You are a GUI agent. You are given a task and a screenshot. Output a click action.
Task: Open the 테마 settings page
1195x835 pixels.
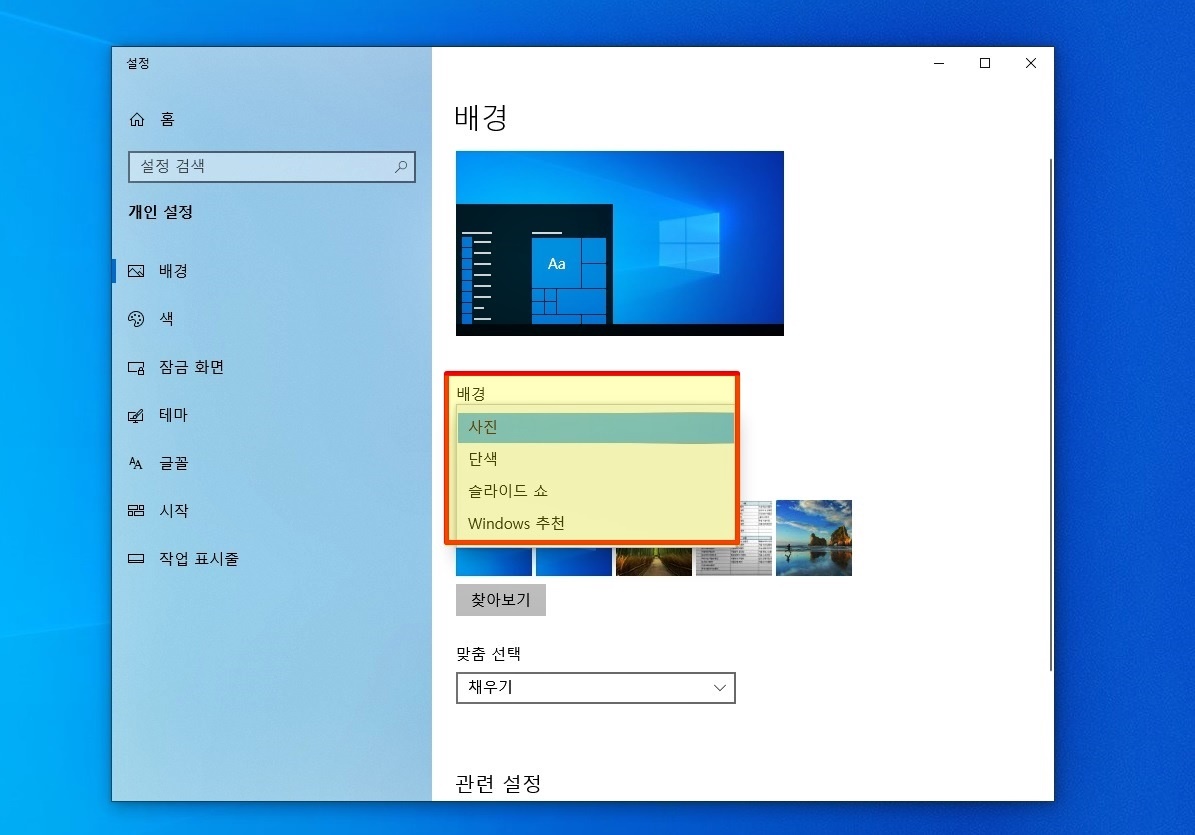coord(271,415)
